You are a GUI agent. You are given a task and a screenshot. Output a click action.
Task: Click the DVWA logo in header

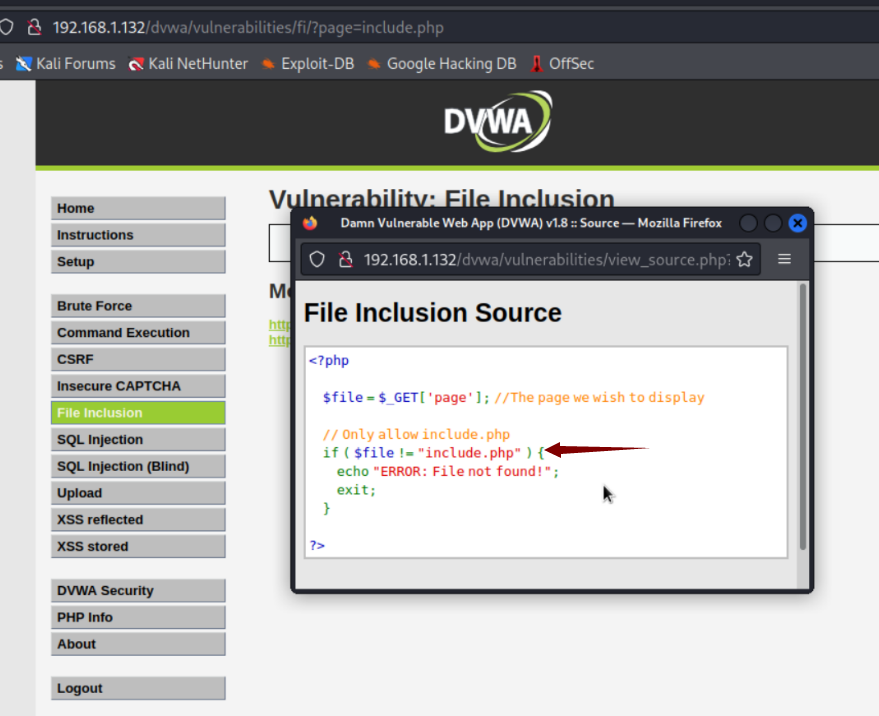click(498, 122)
